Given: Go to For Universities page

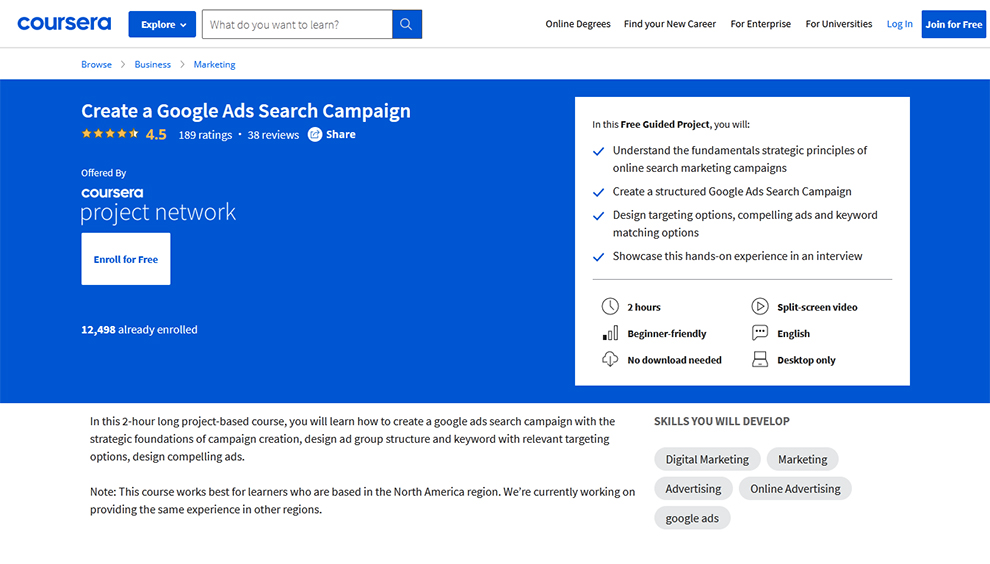Looking at the screenshot, I should click(838, 24).
